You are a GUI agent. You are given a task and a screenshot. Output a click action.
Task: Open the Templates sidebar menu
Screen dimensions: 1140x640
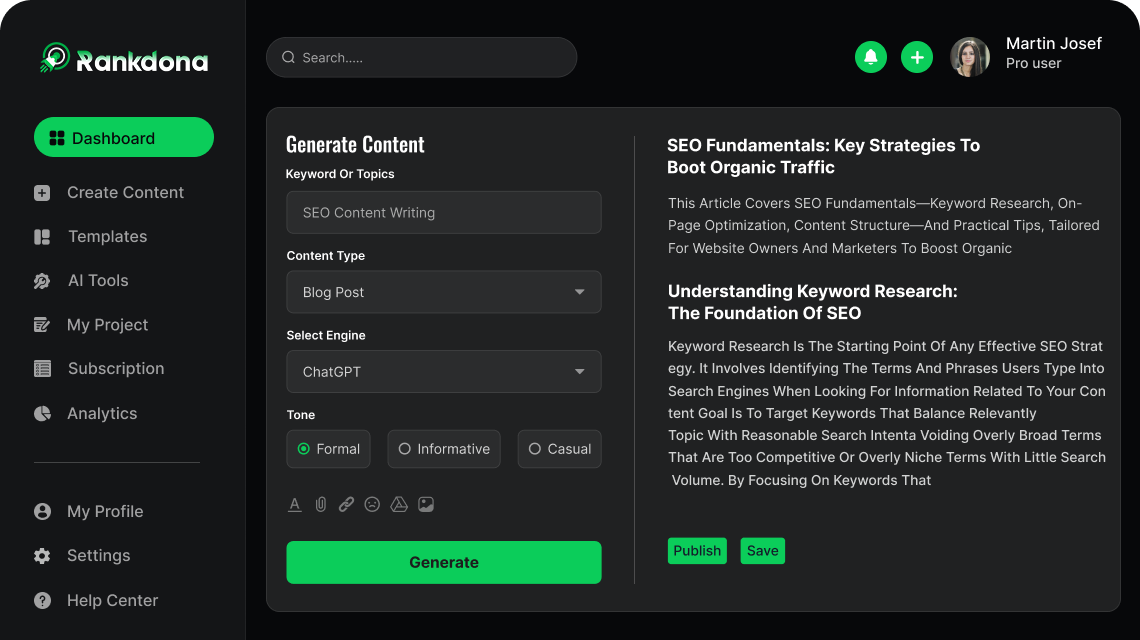tap(107, 237)
